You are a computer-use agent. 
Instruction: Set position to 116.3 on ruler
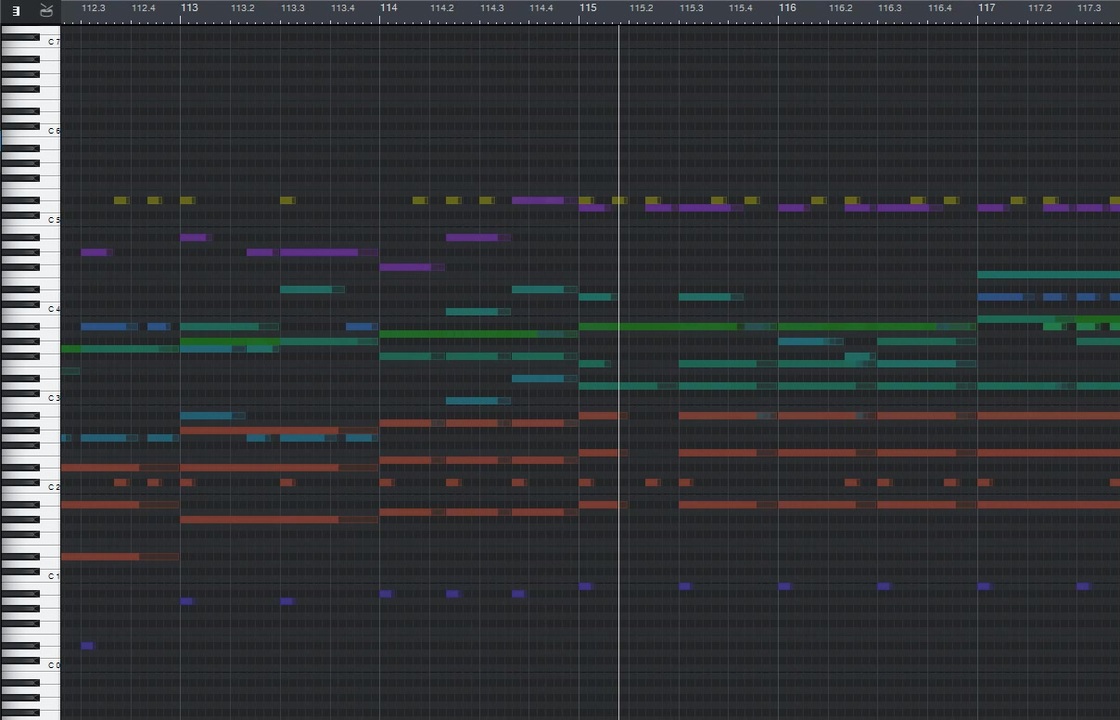(x=890, y=9)
